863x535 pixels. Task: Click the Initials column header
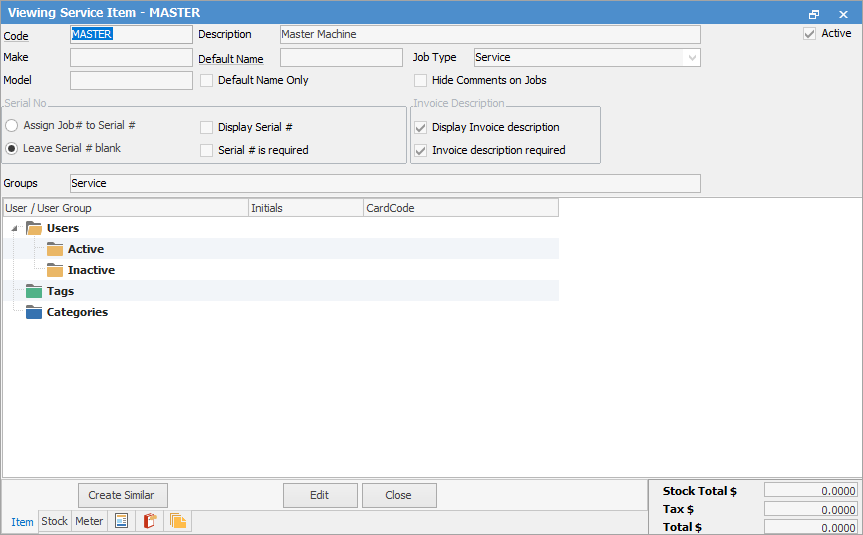(x=306, y=208)
